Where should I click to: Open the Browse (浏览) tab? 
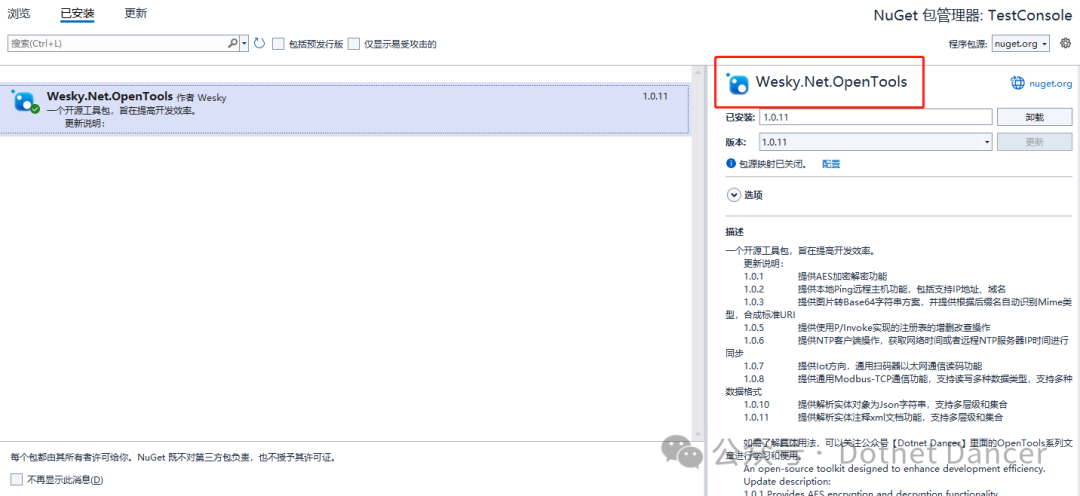[19, 13]
